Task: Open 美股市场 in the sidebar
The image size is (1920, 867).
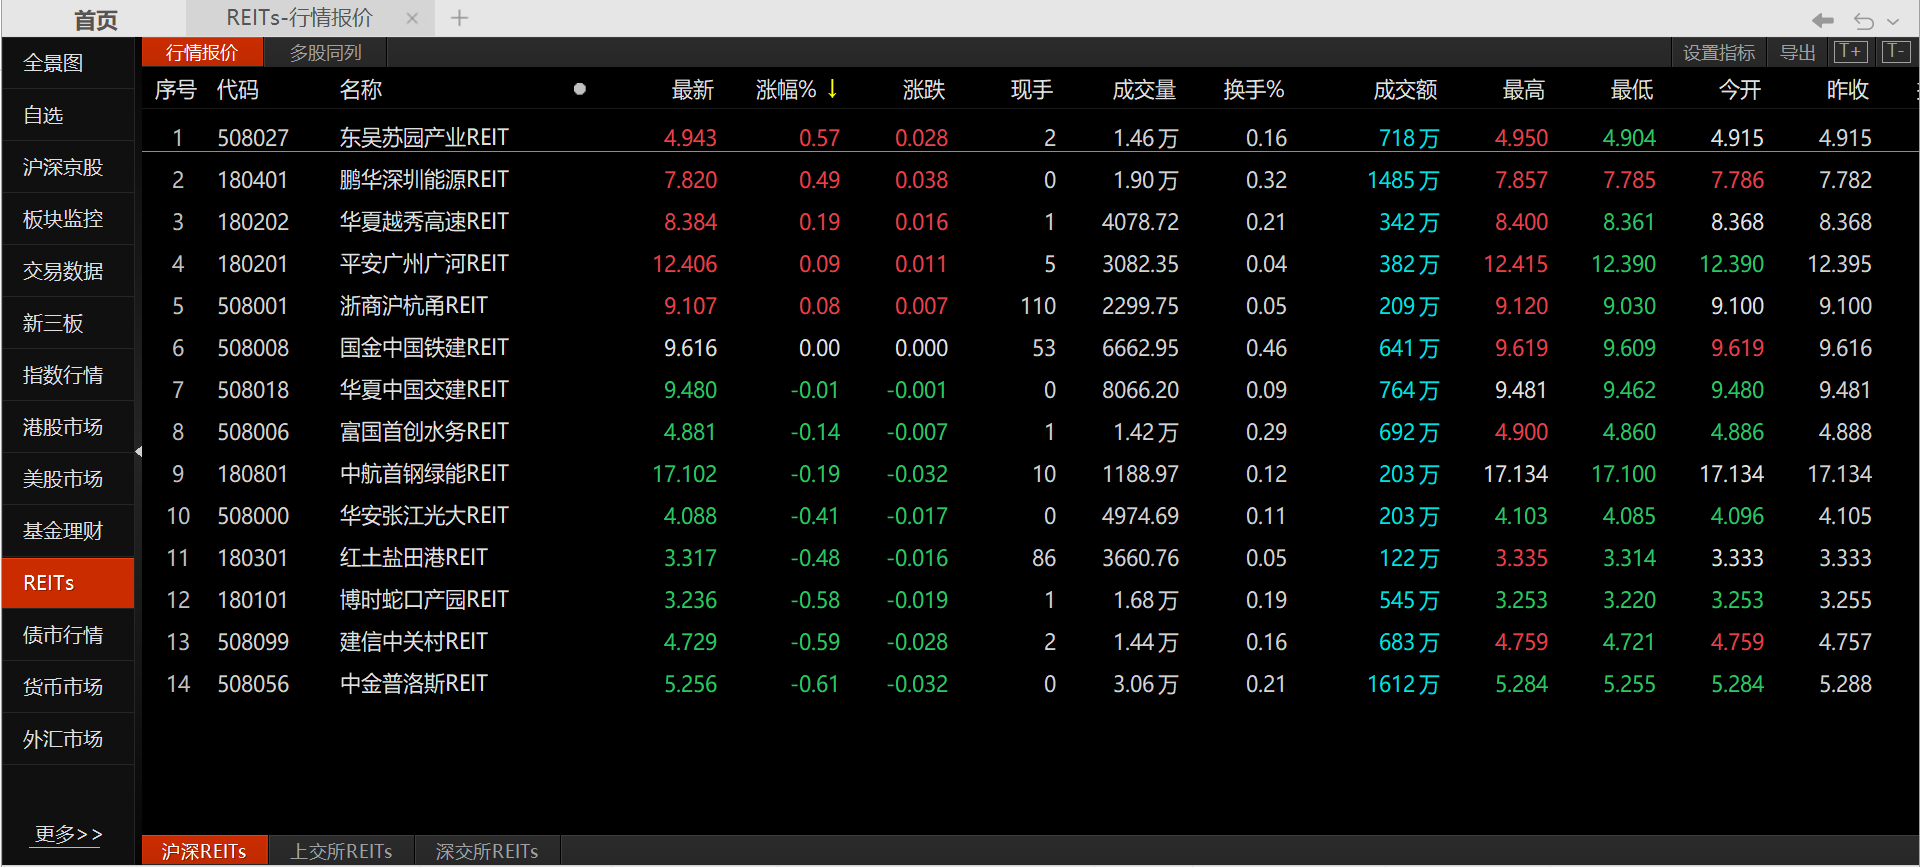Action: (x=68, y=479)
